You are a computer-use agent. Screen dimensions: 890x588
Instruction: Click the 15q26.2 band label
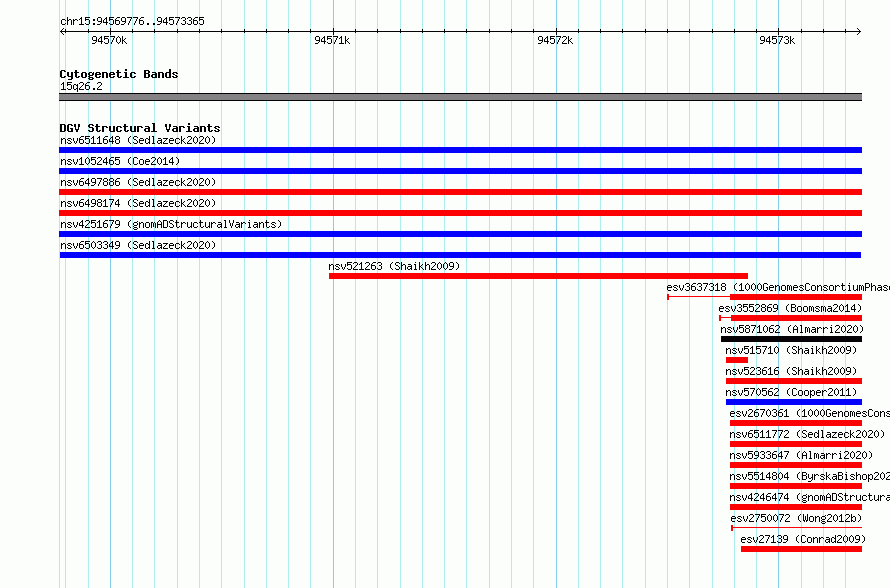pos(81,86)
